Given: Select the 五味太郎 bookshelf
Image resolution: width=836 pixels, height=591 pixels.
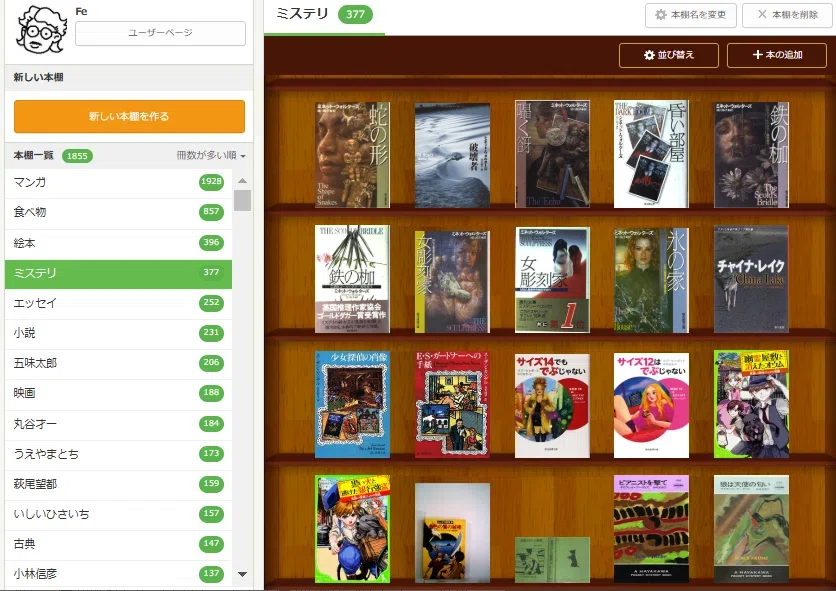Looking at the screenshot, I should pos(118,363).
